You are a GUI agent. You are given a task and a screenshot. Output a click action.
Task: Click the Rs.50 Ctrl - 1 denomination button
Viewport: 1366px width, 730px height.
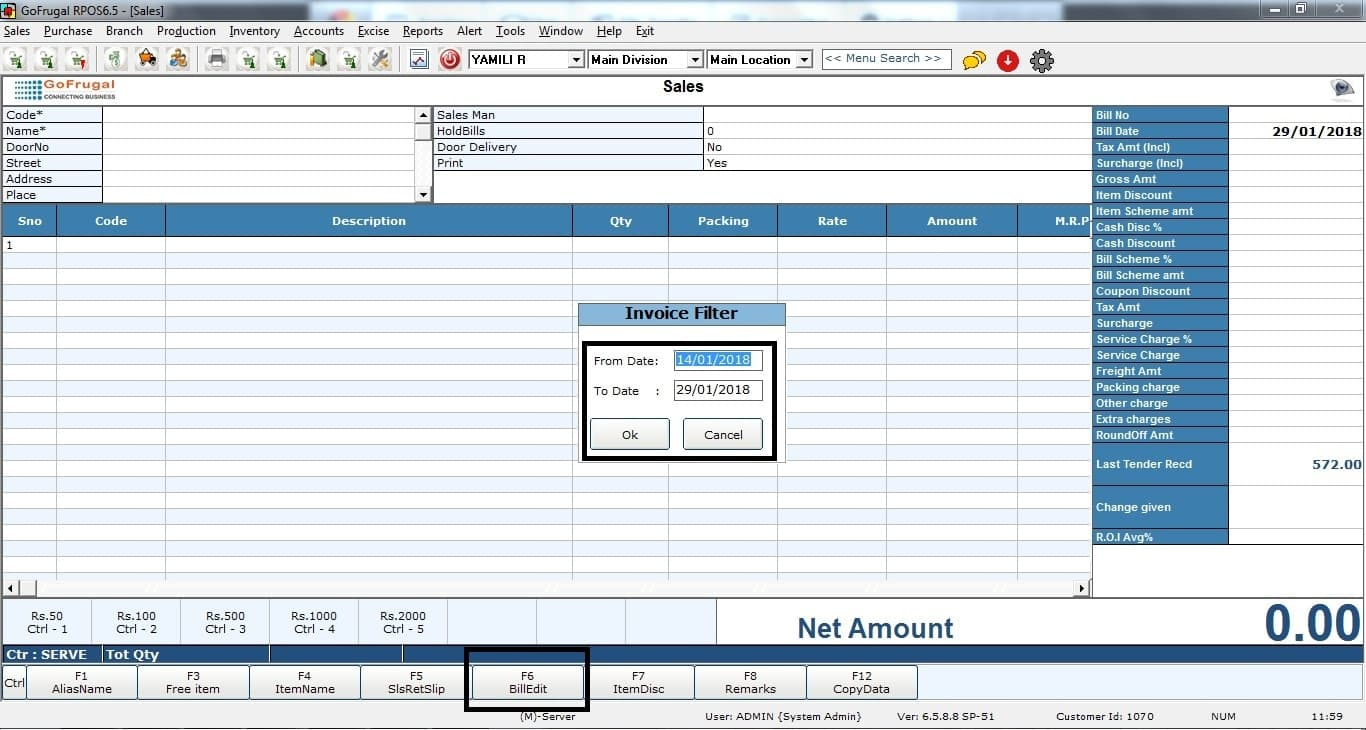click(x=47, y=622)
